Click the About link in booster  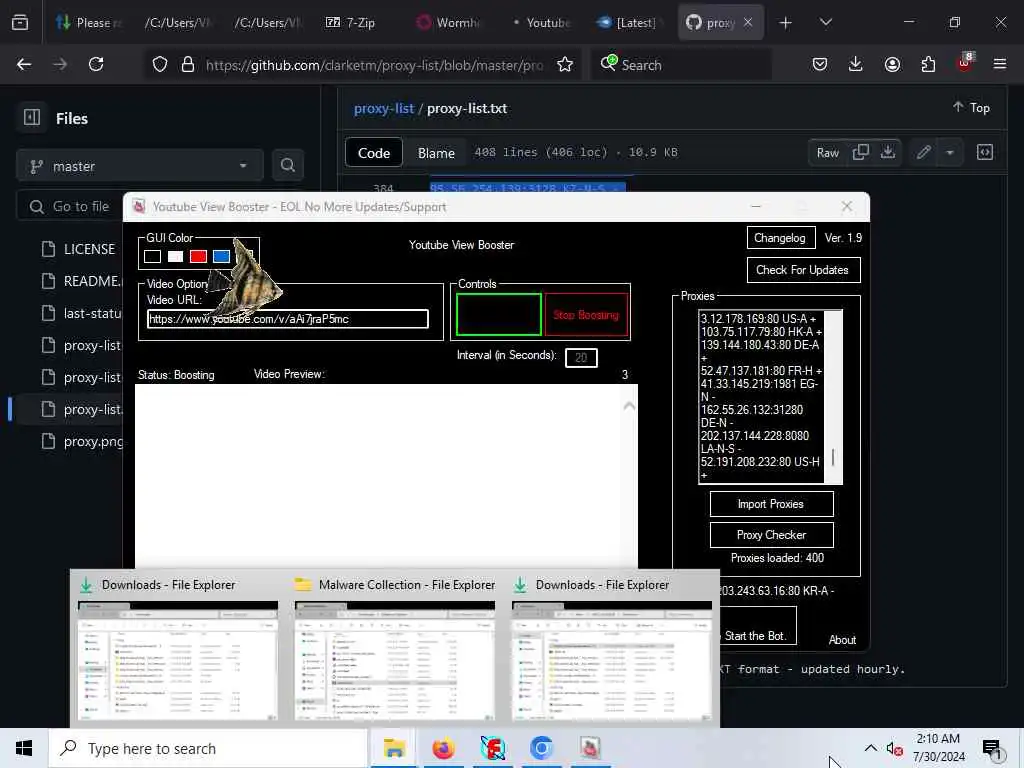click(842, 640)
